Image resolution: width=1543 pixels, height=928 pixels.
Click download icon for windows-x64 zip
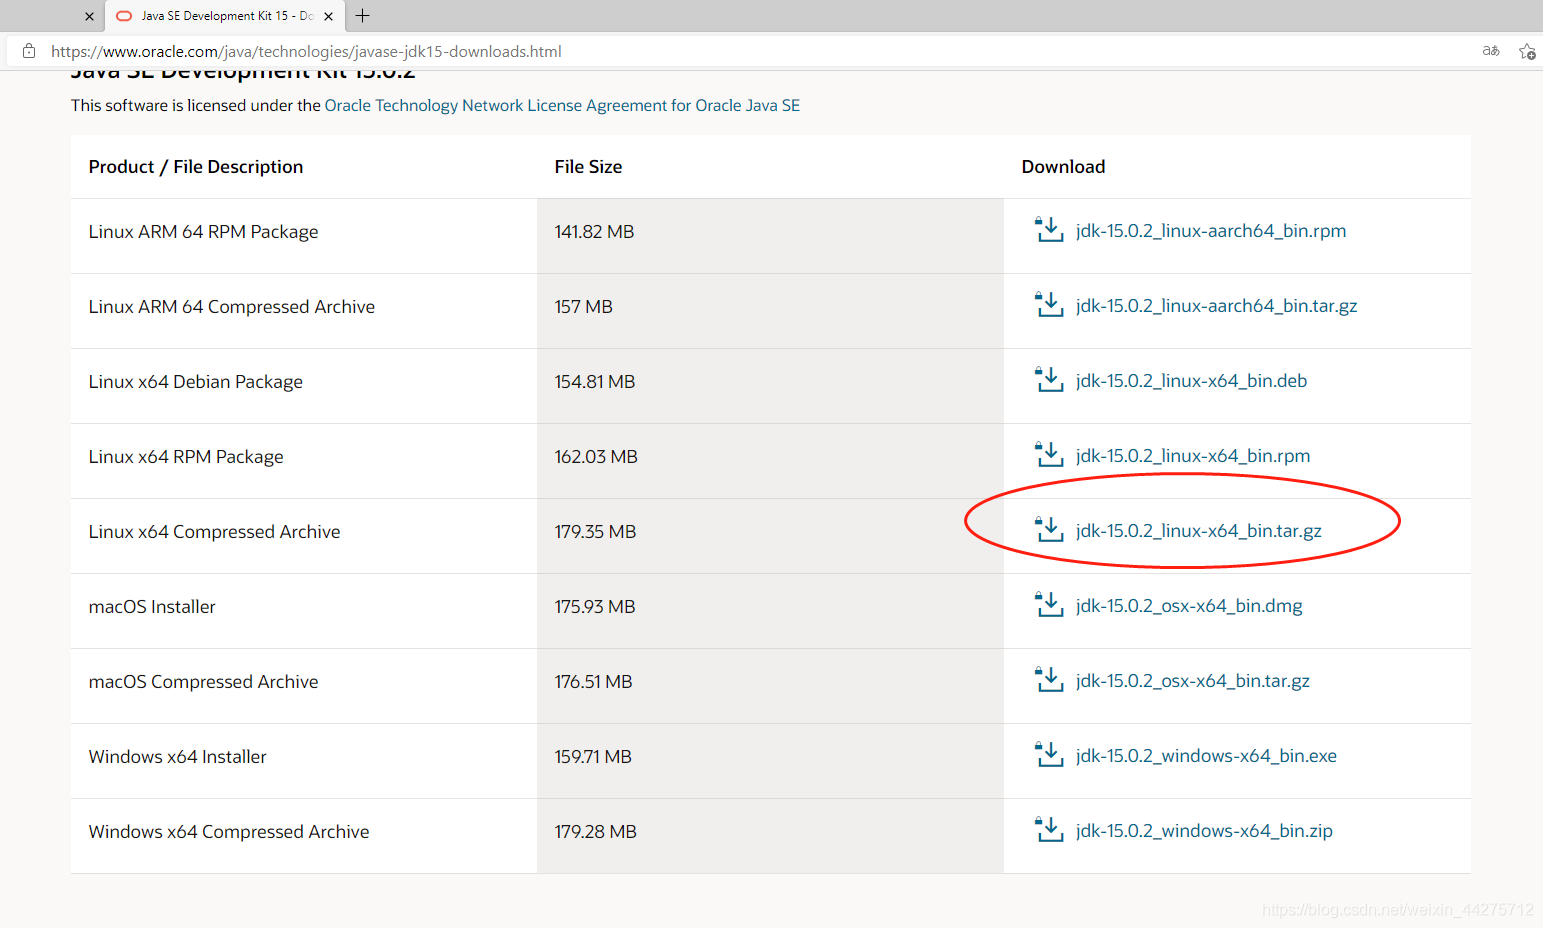[x=1049, y=830]
